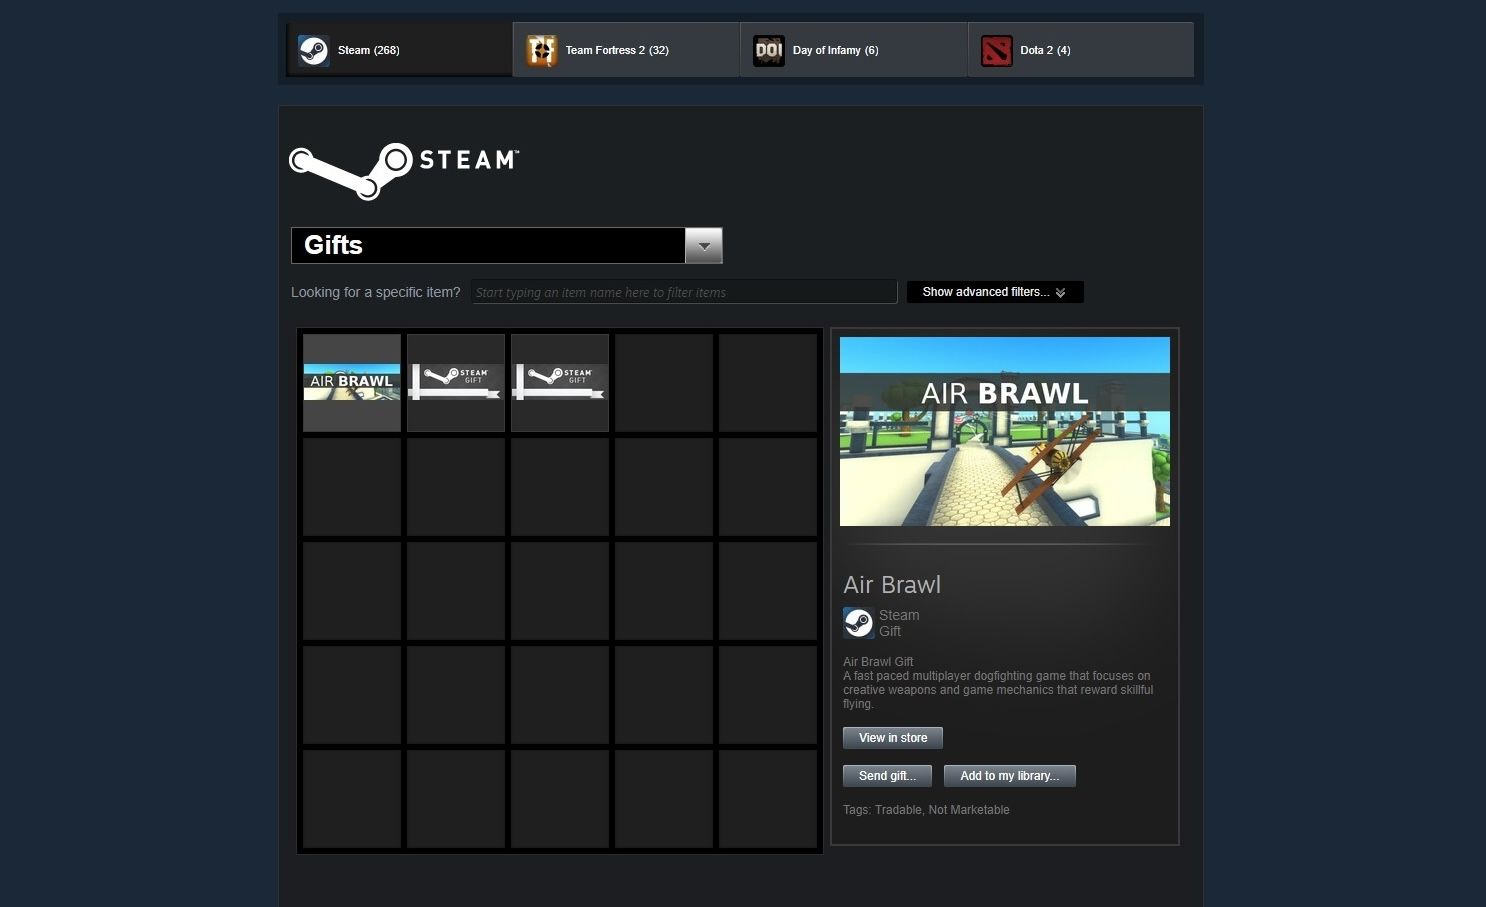The width and height of the screenshot is (1486, 907).
Task: Click the large Steam logo header
Action: click(x=404, y=171)
